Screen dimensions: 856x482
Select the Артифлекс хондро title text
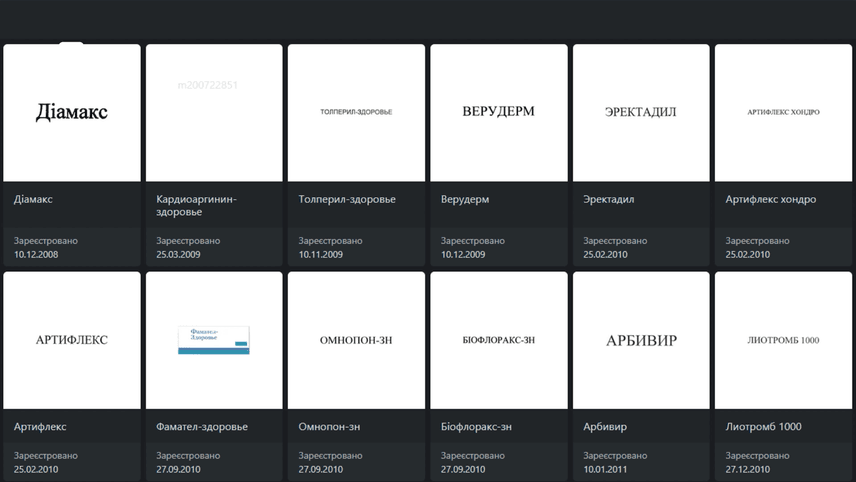(770, 199)
